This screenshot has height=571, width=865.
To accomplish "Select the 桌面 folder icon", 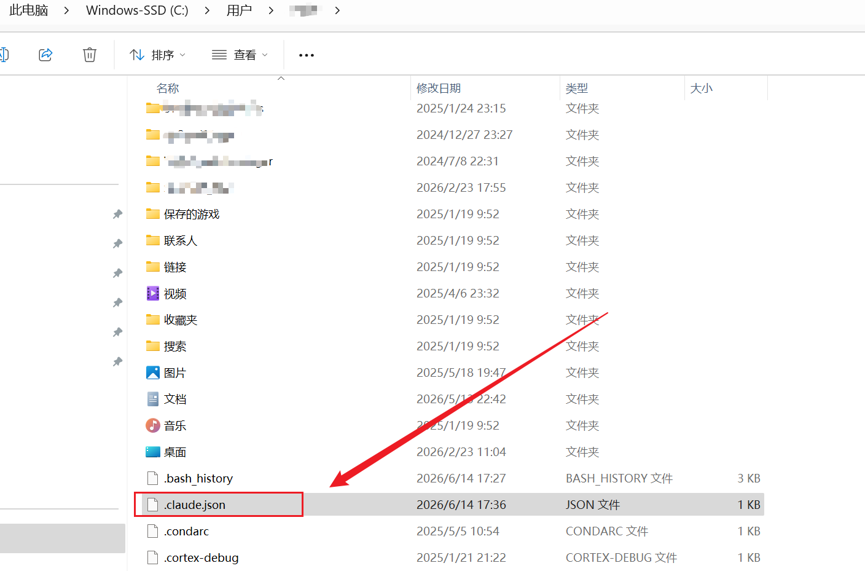I will pyautogui.click(x=153, y=452).
